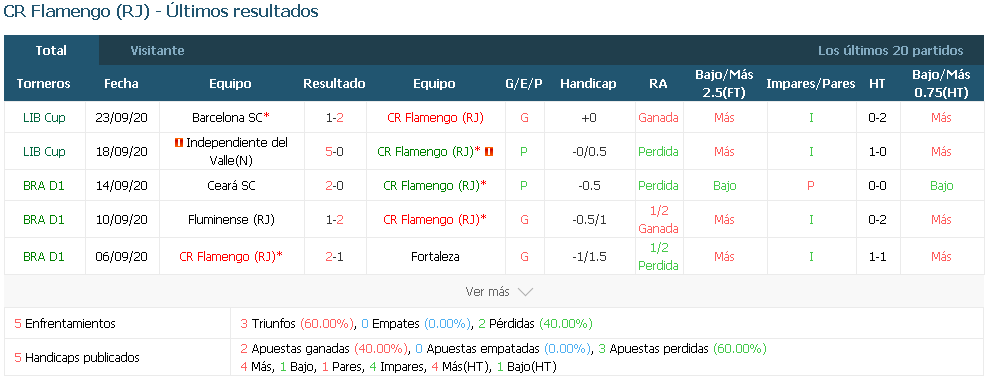The image size is (989, 380).
Task: Click the Impares/Pares column header
Action: coord(811,83)
